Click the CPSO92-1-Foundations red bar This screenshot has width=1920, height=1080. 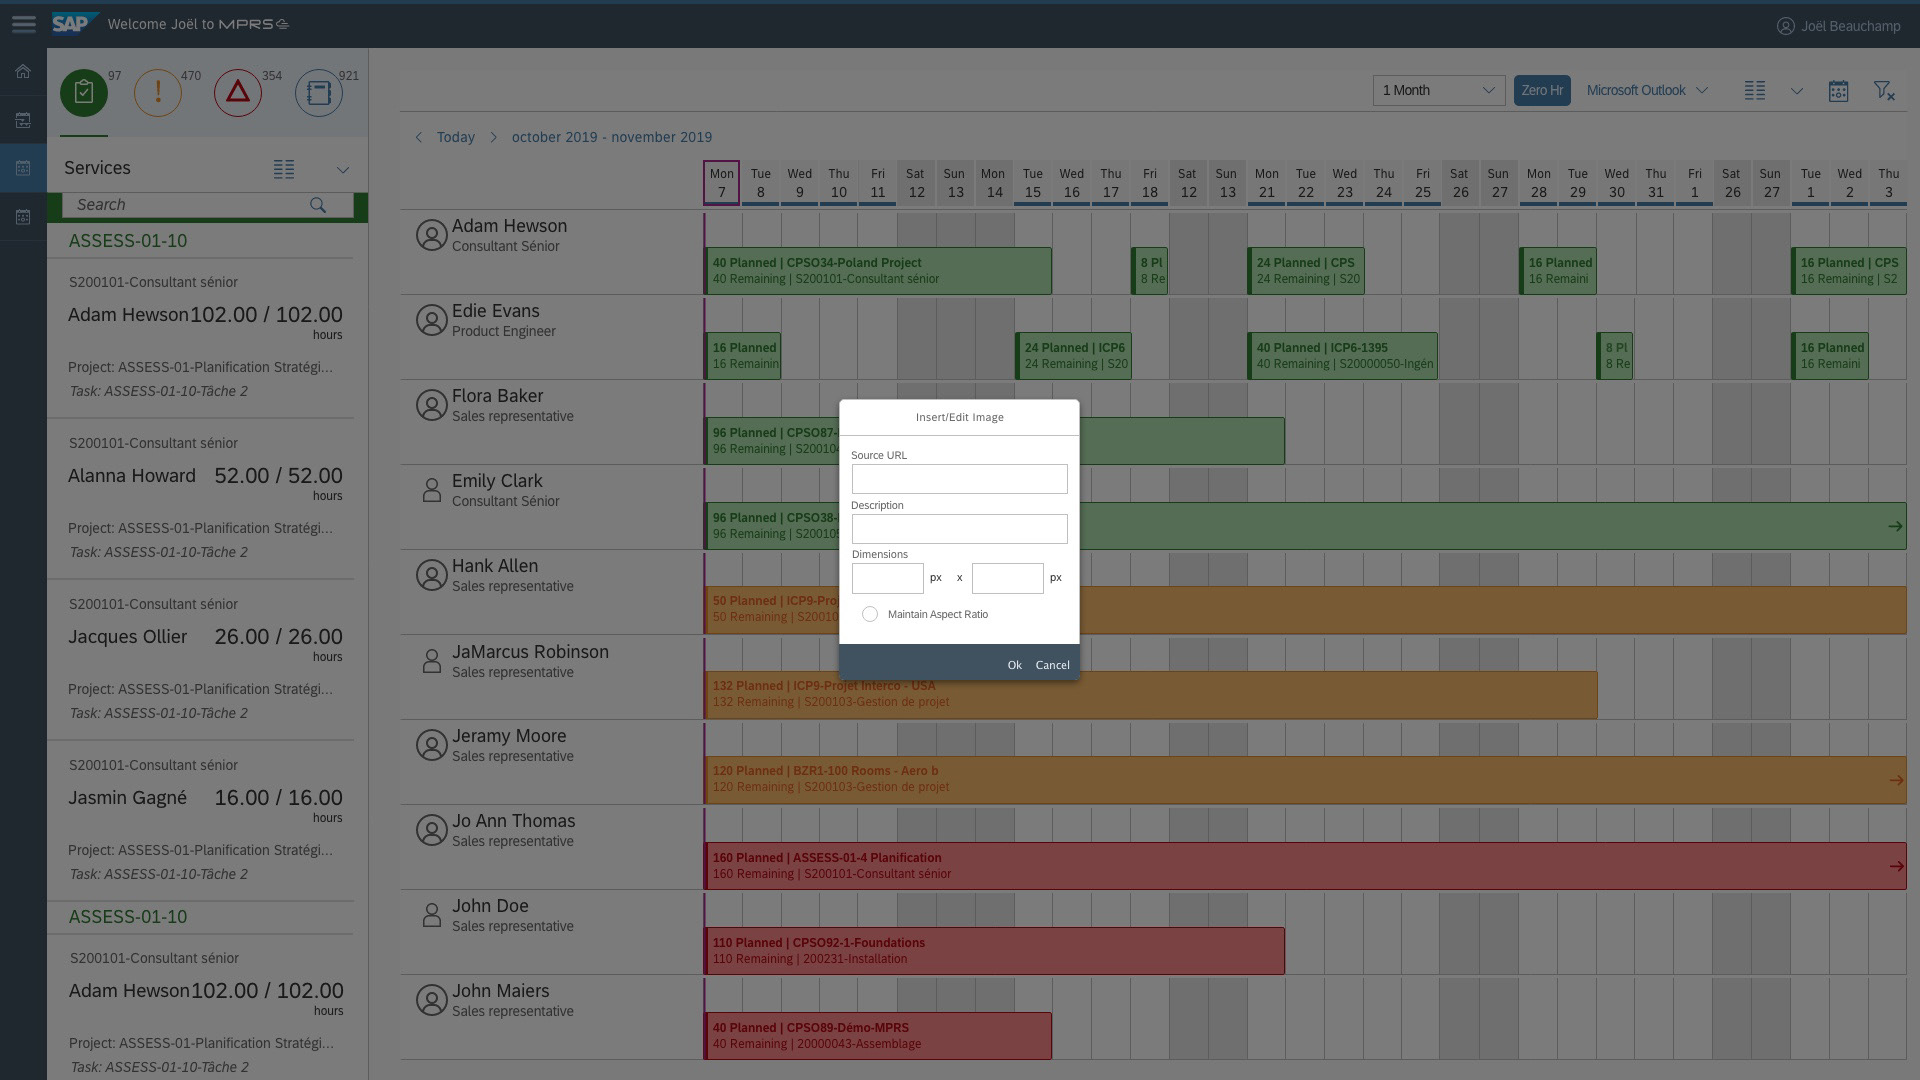(x=995, y=951)
